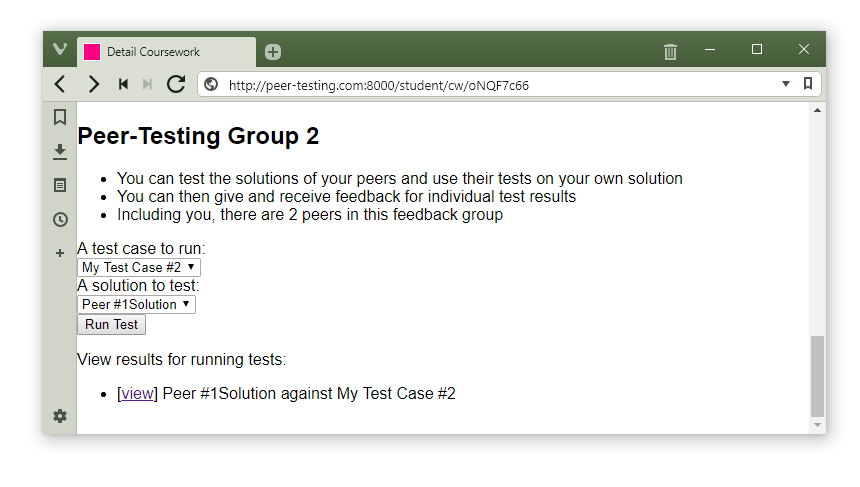Open the Bookmarks side panel

pos(60,117)
